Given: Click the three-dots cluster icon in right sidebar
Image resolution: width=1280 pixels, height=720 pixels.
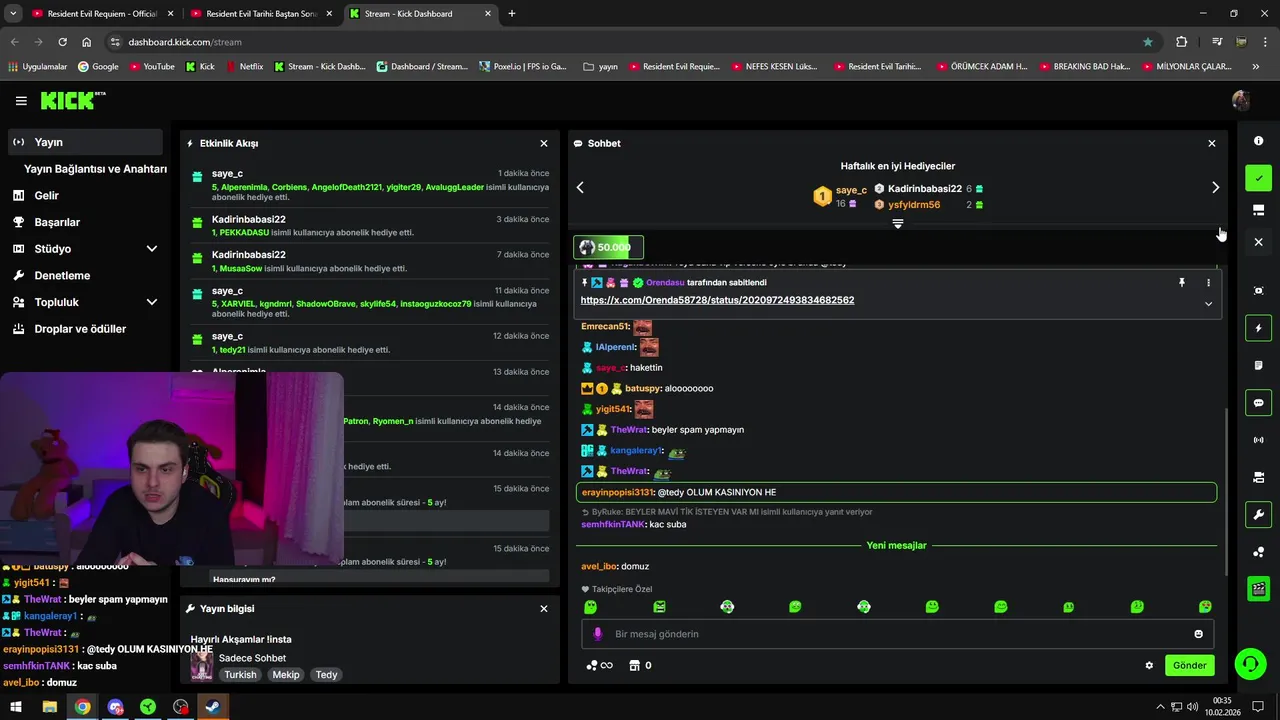Looking at the screenshot, I should (1259, 552).
